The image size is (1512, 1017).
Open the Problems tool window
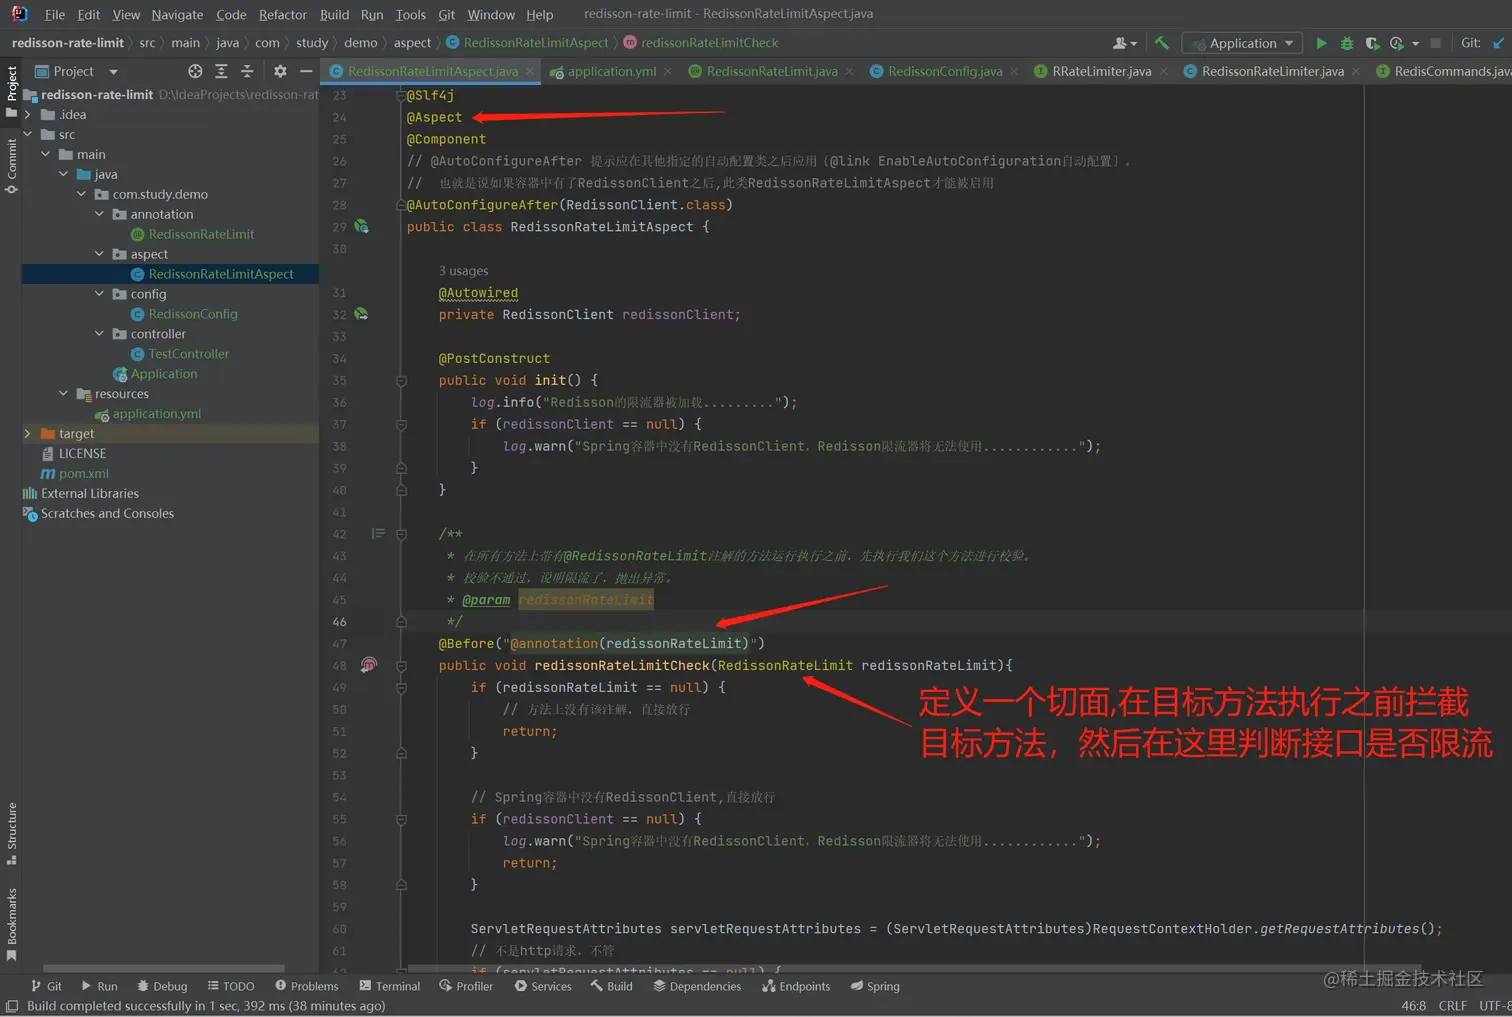306,986
